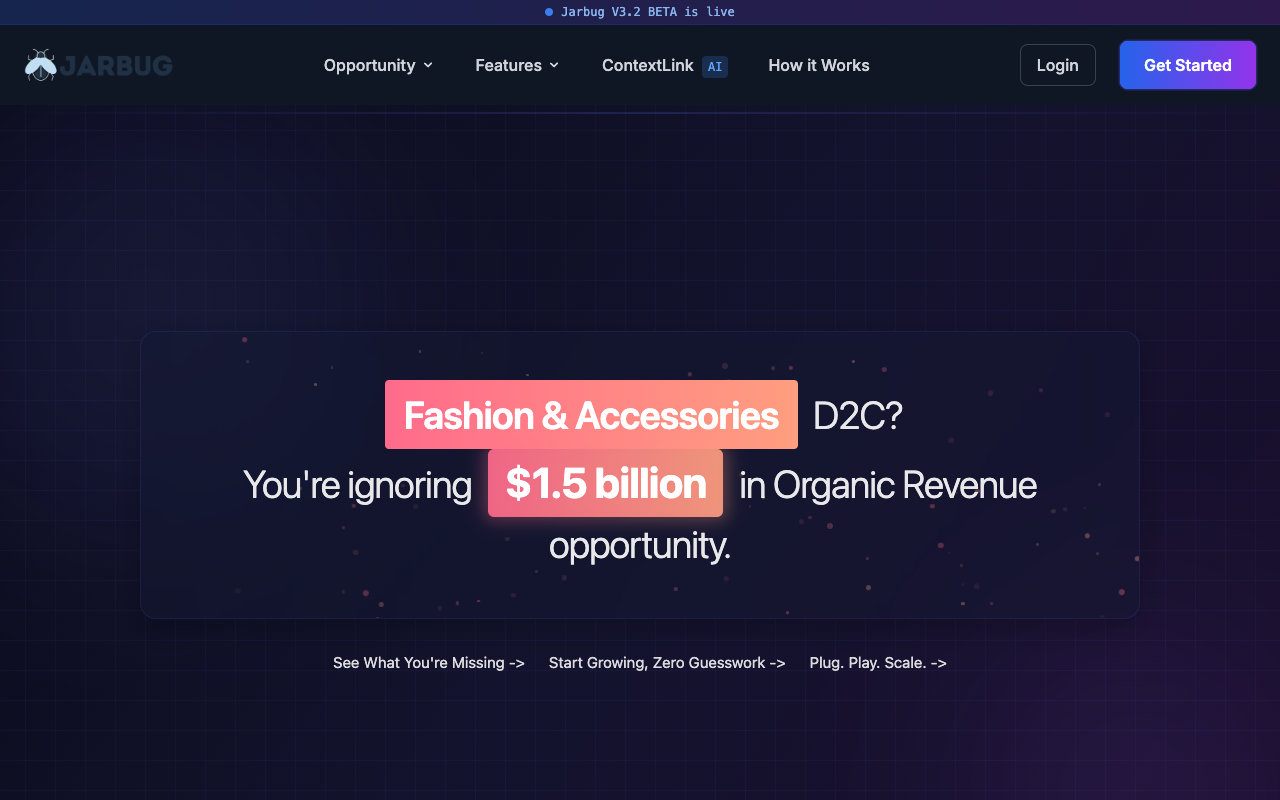Click the Fashion & Accessories highlighted label

click(x=591, y=415)
